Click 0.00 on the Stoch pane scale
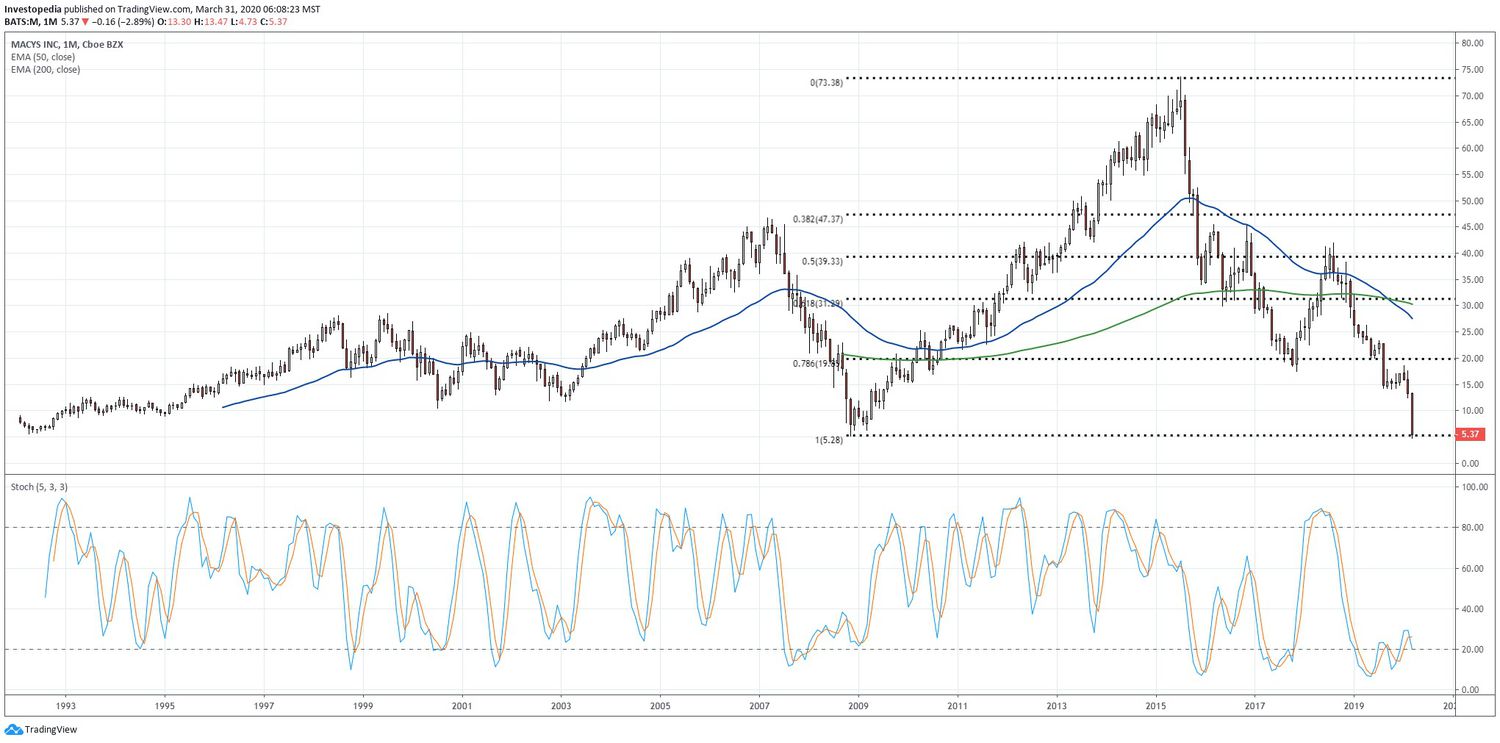Viewport: 1500px width, 743px height. [x=1470, y=690]
